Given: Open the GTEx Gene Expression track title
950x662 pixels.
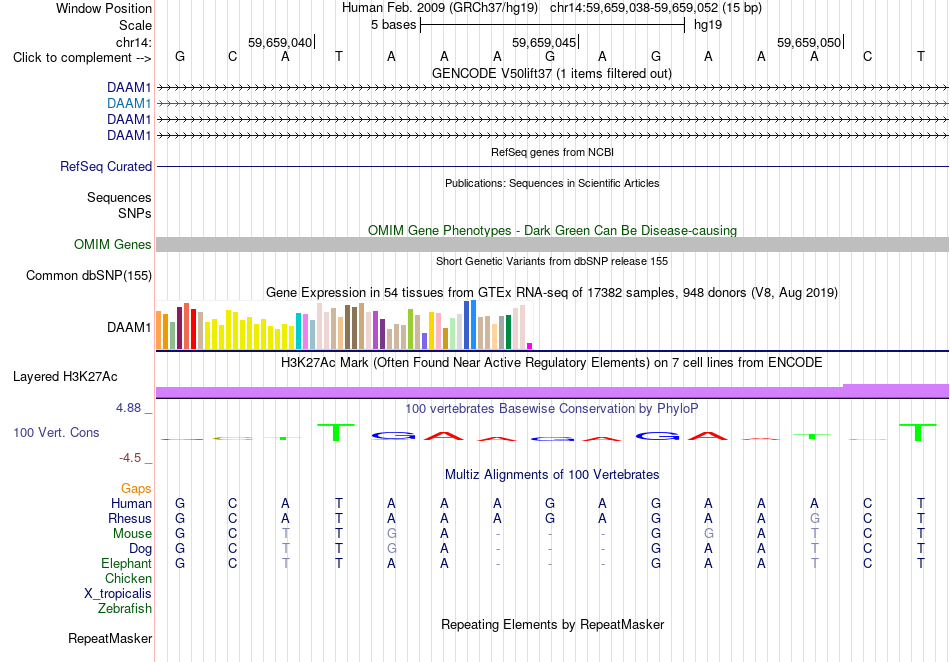Looking at the screenshot, I should coord(552,293).
